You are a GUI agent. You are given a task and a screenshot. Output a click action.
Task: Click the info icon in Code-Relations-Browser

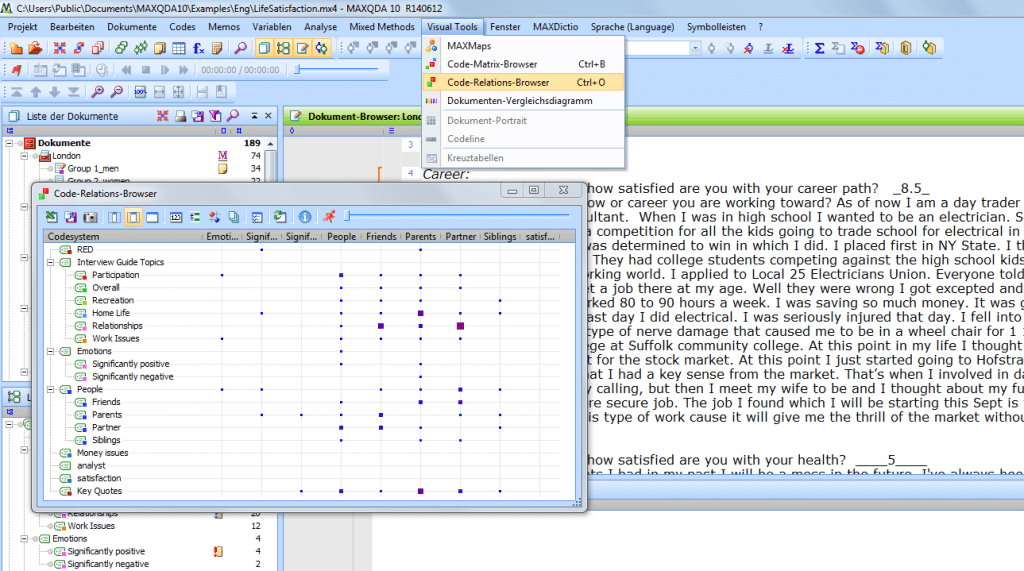tap(304, 217)
